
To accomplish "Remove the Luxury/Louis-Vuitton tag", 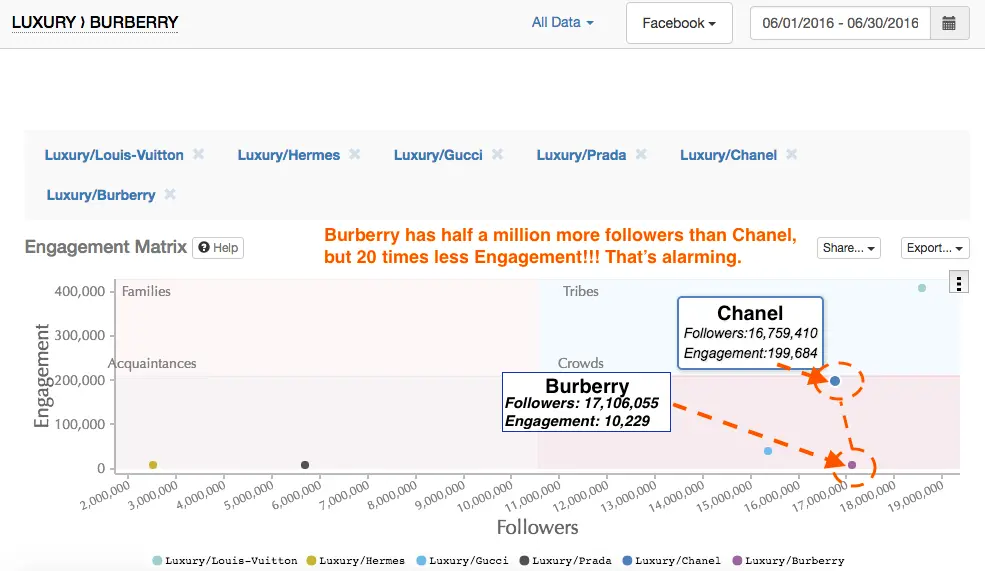I will (x=199, y=154).
